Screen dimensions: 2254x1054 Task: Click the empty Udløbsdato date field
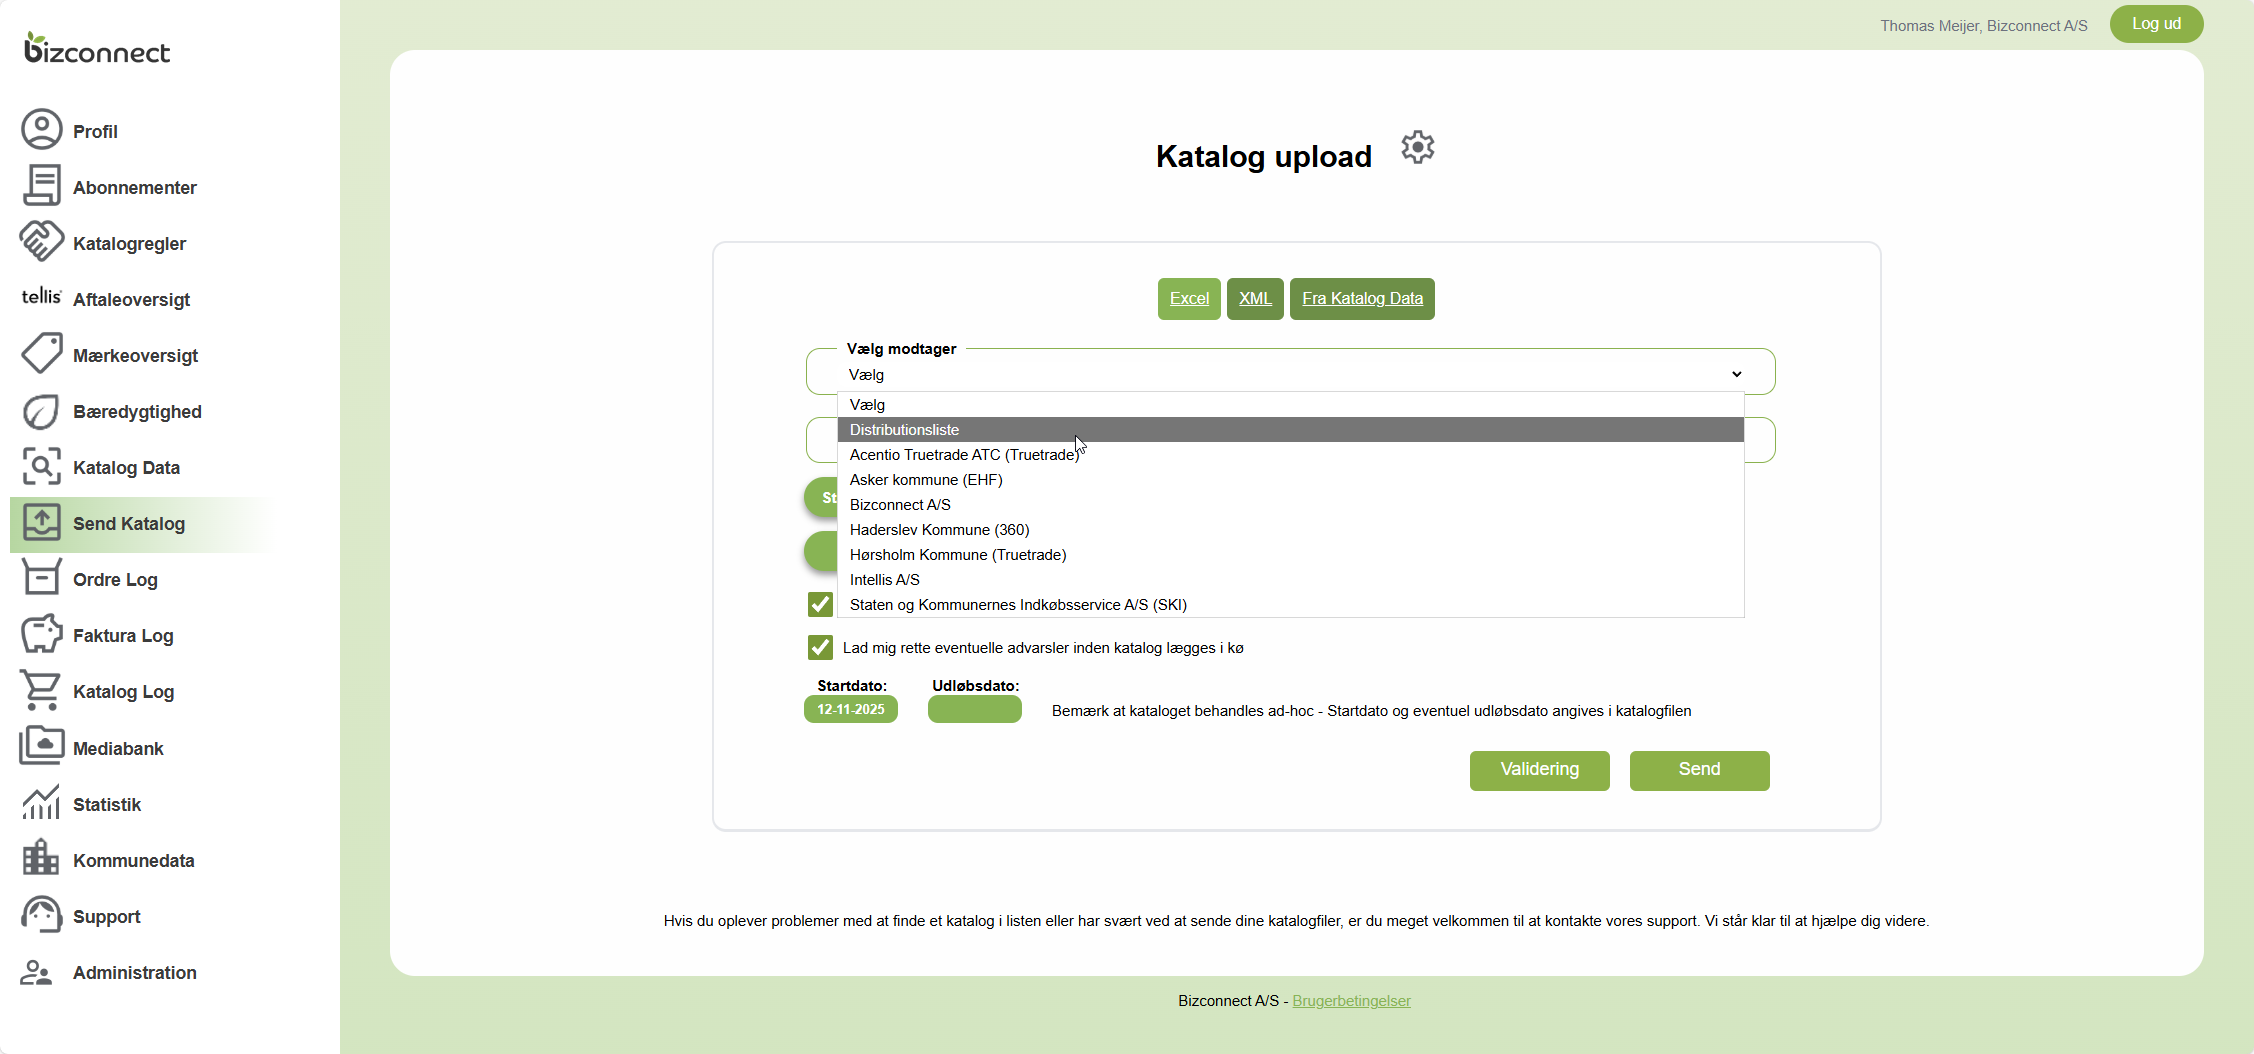coord(975,709)
